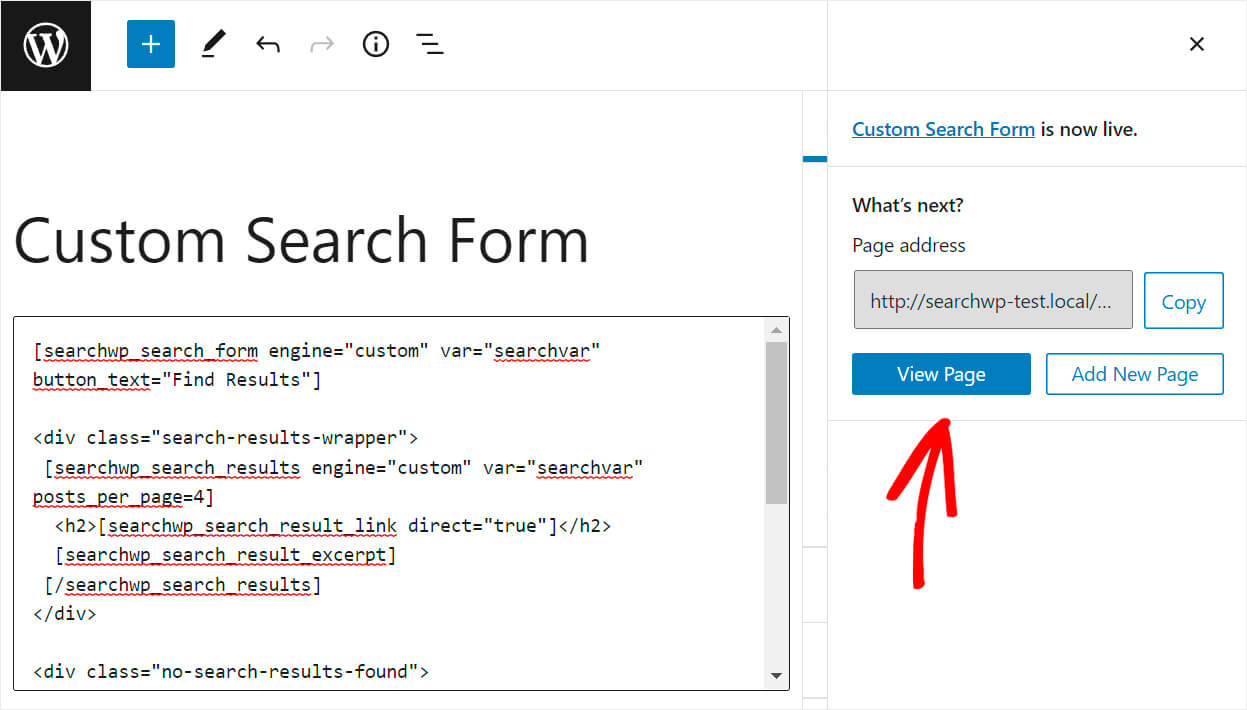
Task: Toggle the block inserter plus button
Action: coord(151,45)
